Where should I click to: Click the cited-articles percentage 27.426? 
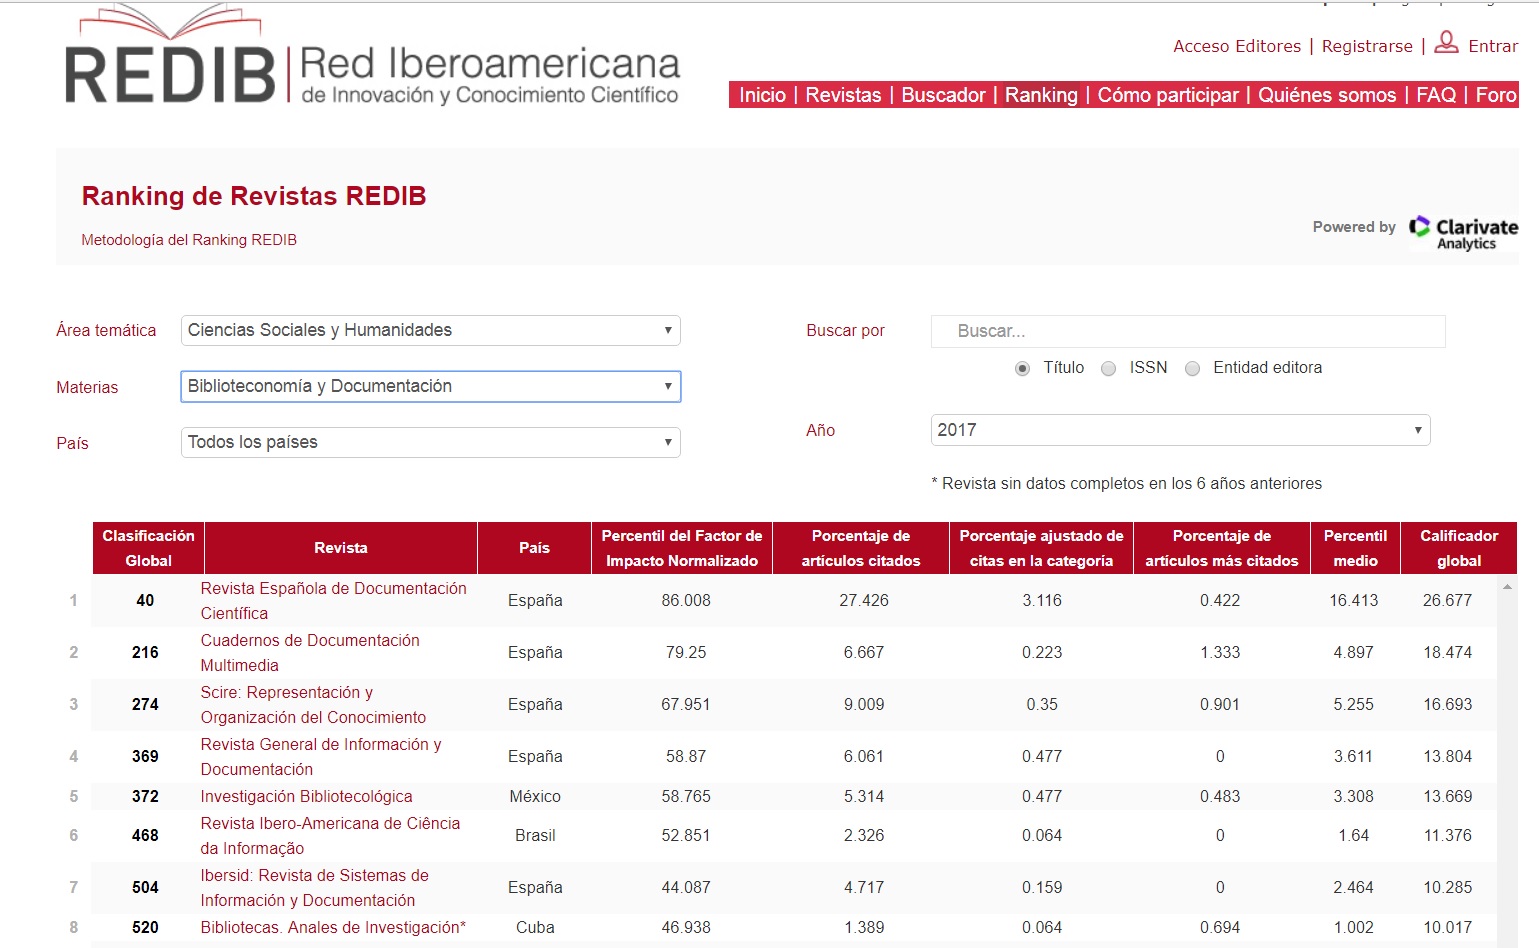coord(864,601)
